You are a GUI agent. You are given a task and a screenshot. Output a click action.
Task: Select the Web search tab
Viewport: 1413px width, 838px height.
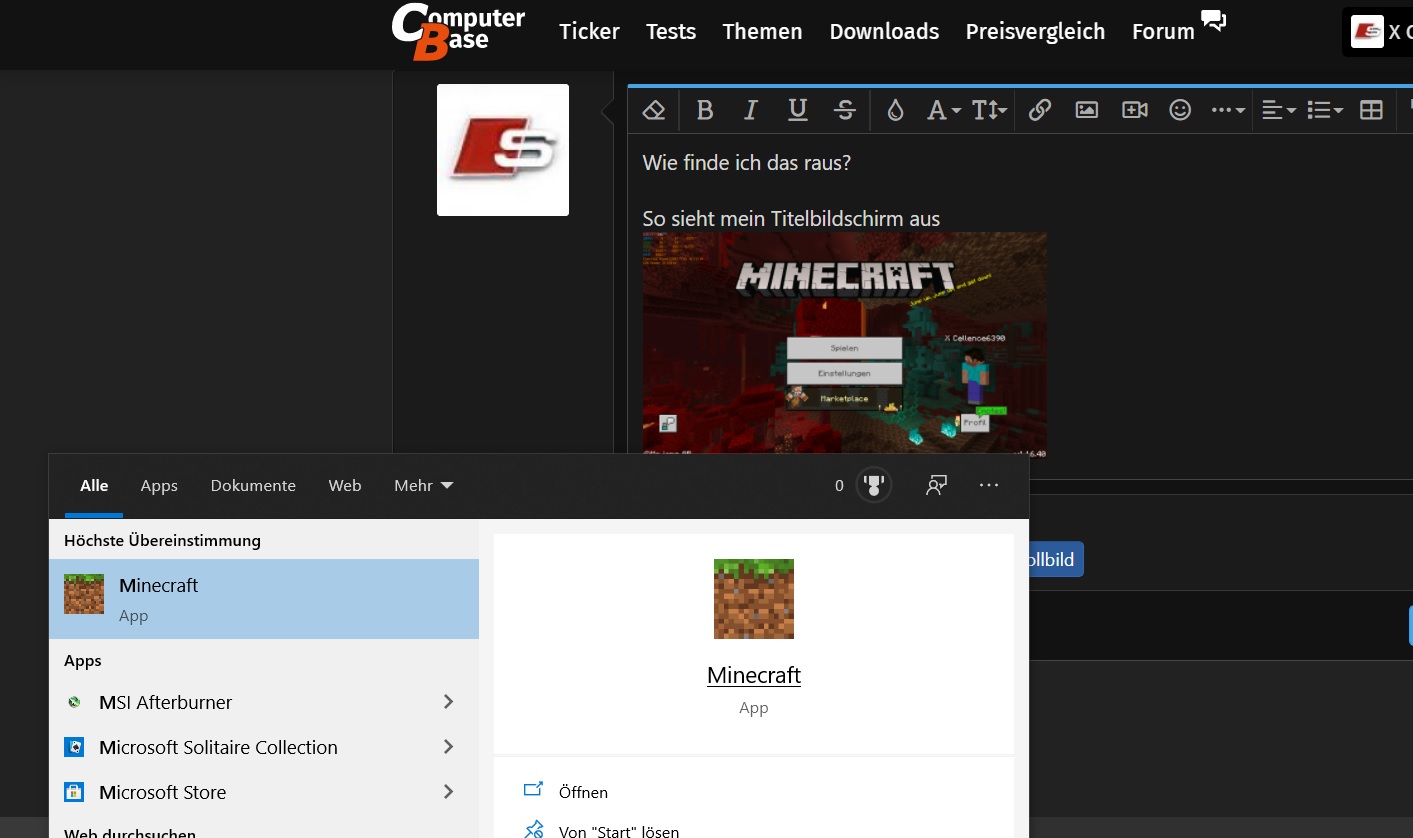coord(345,485)
